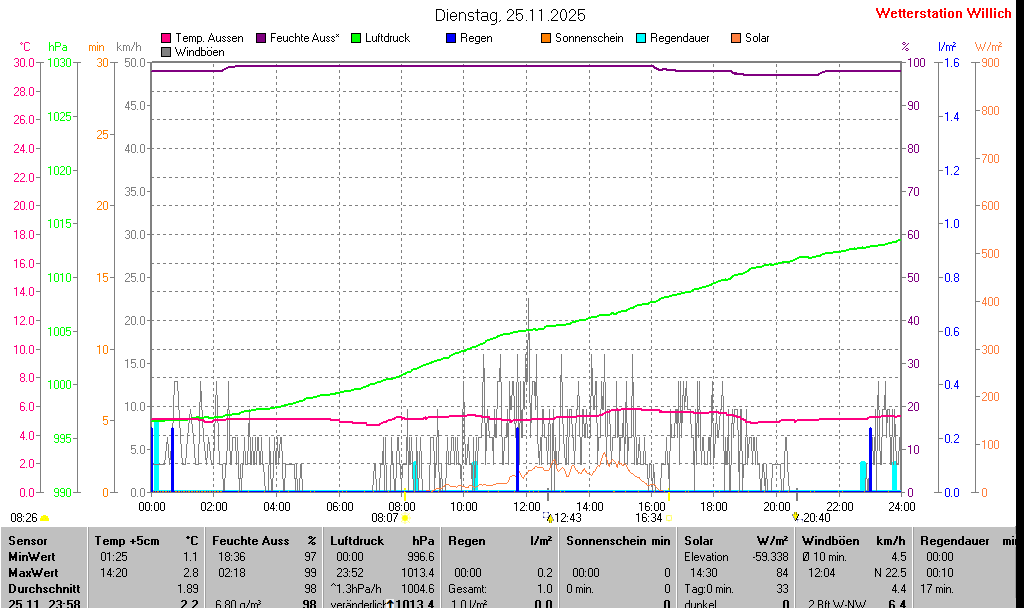Open the Wetterstation Willich title link

(x=944, y=14)
